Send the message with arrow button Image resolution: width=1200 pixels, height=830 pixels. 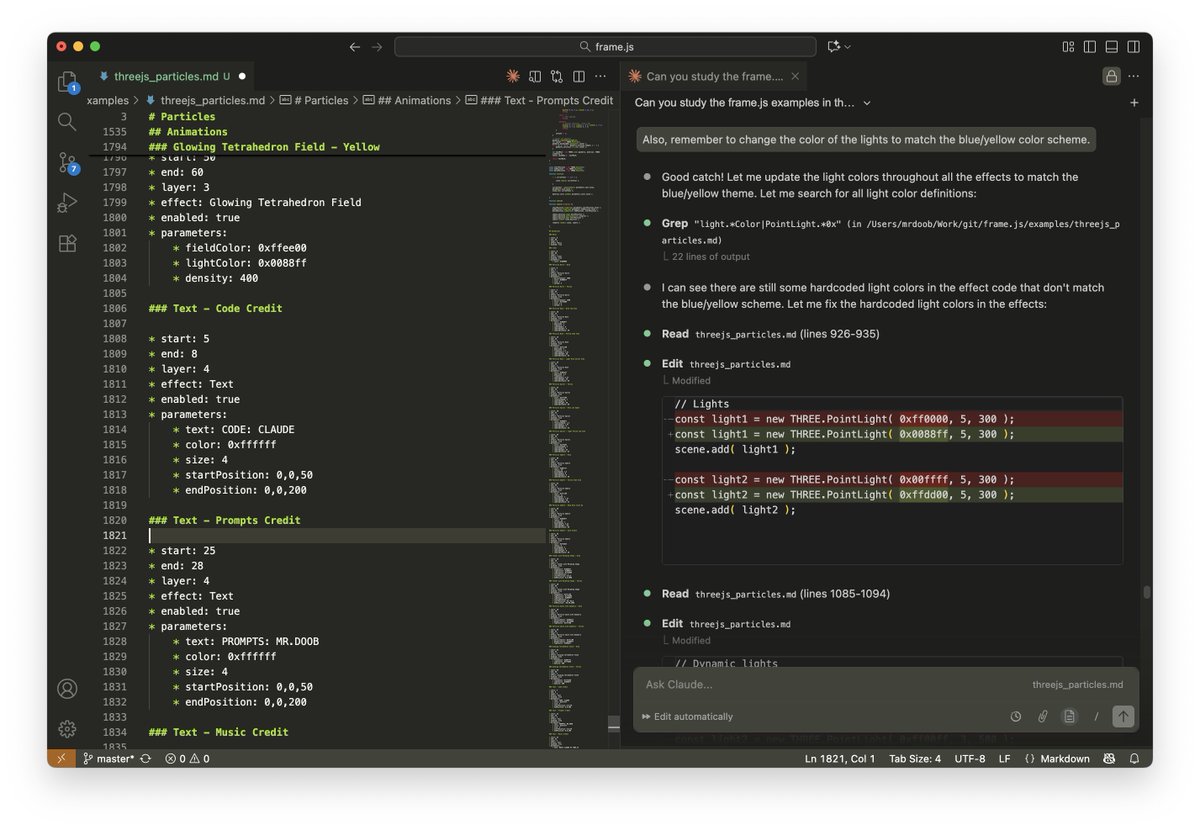(1123, 716)
